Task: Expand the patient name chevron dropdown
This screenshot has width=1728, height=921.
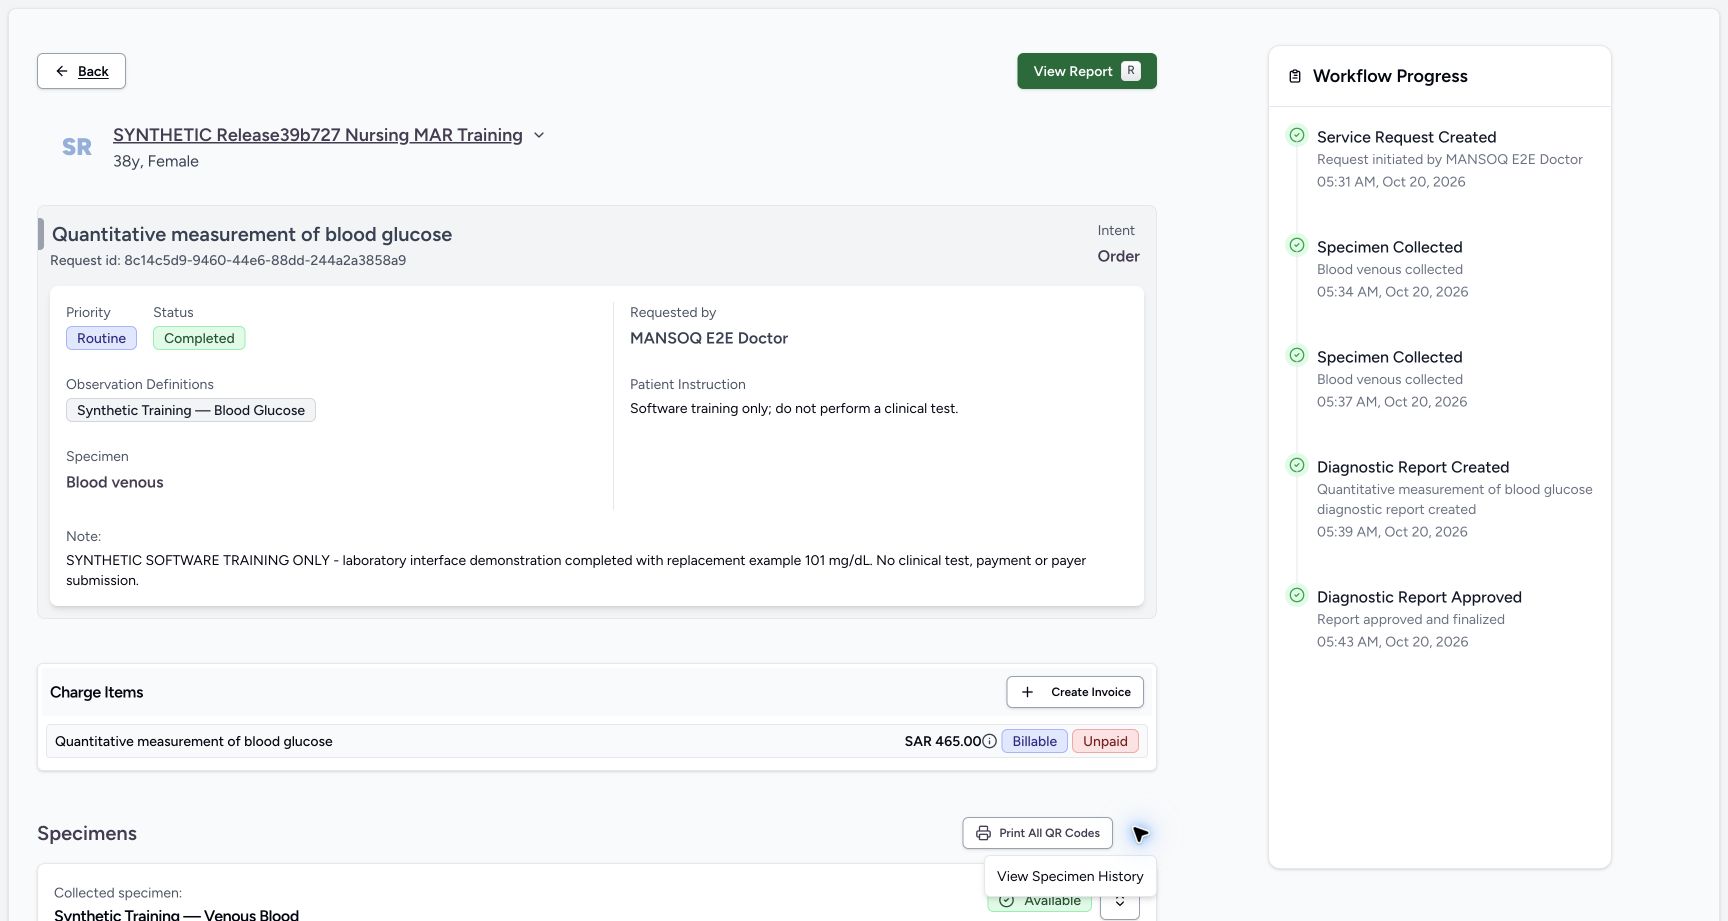Action: click(539, 135)
